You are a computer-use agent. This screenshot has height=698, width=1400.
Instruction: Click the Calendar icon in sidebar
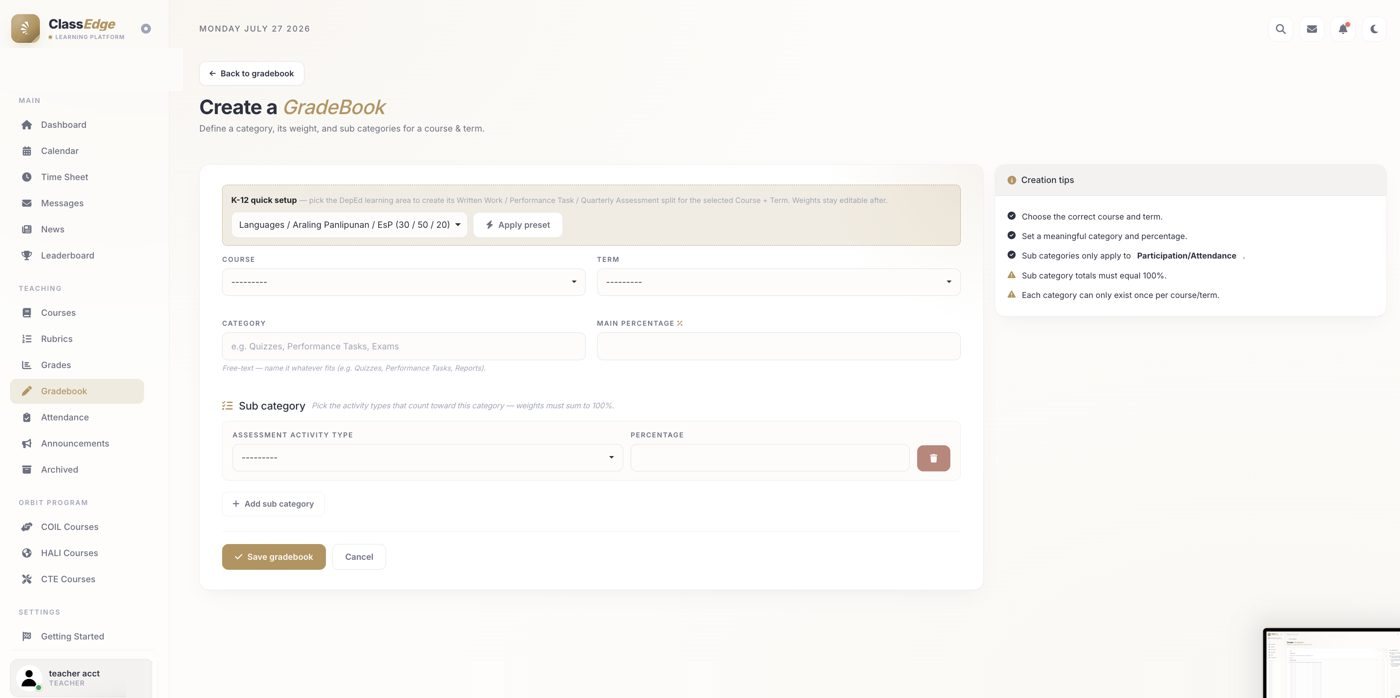click(27, 151)
